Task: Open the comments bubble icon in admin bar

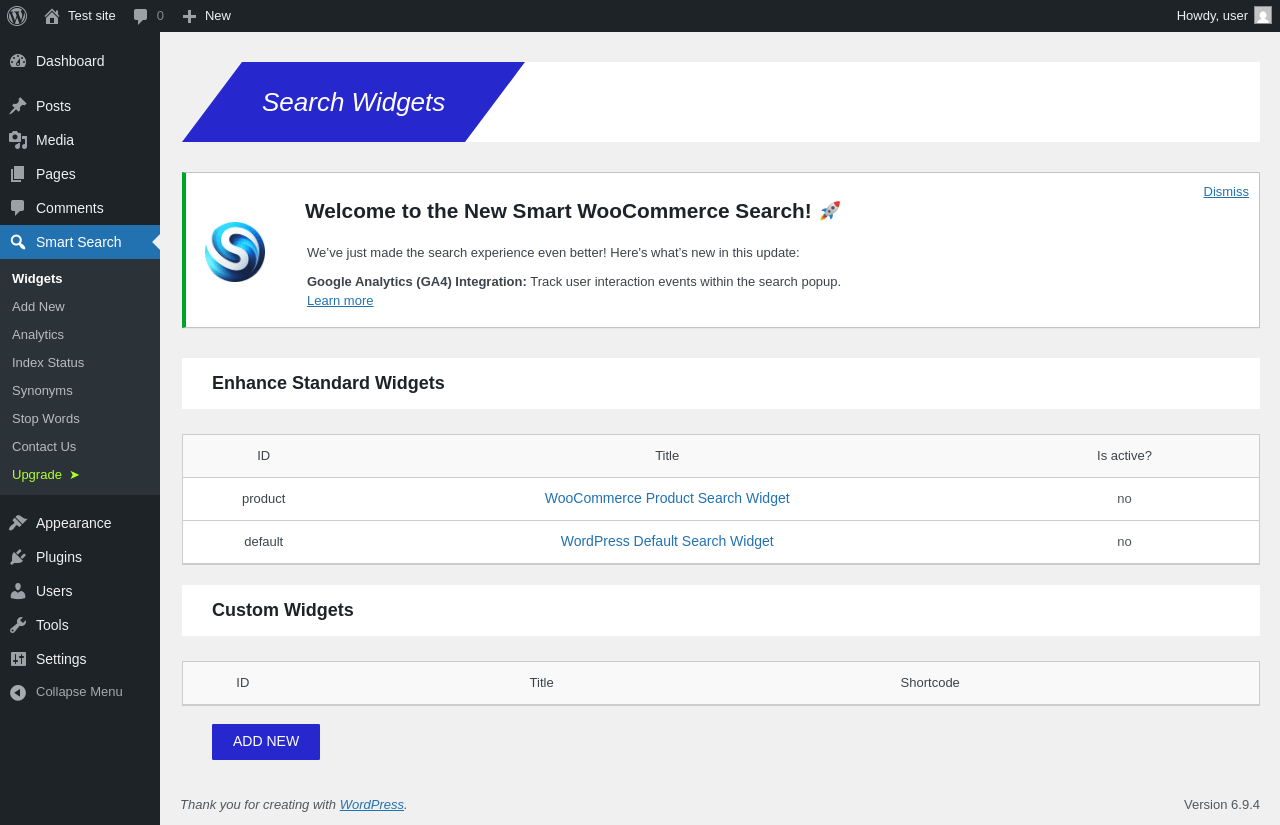Action: [141, 16]
